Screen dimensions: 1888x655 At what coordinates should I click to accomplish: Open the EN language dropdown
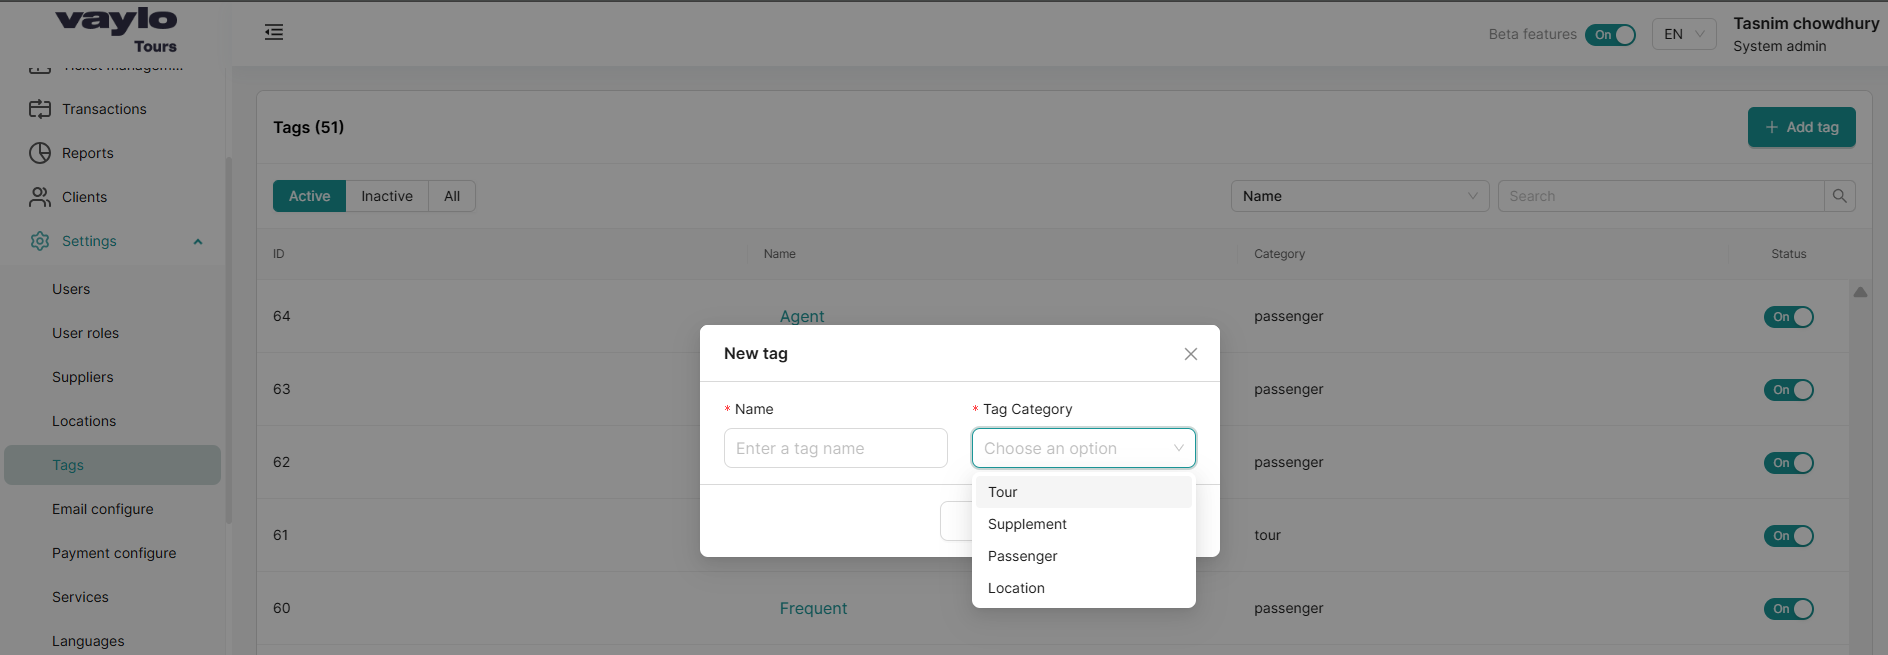click(x=1683, y=35)
